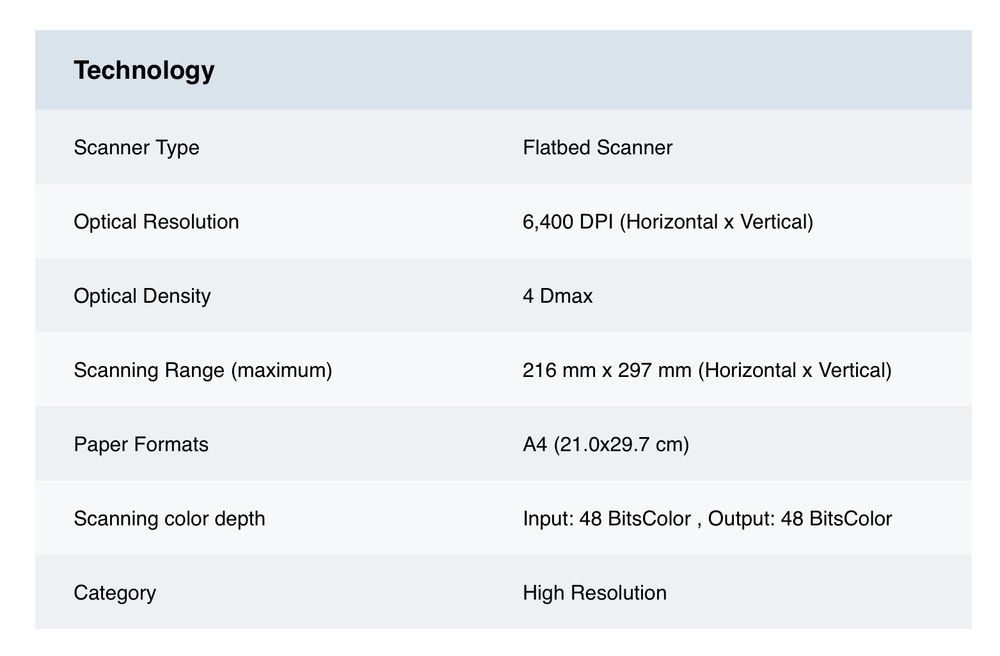Click Horizontal x Vertical after 297 mm
This screenshot has width=1000, height=656.
(794, 370)
